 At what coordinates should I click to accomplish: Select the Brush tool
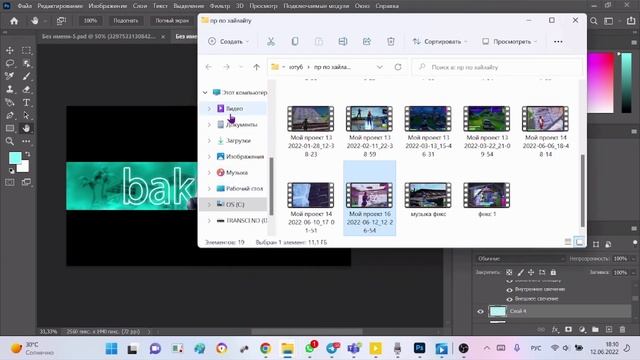(26, 76)
